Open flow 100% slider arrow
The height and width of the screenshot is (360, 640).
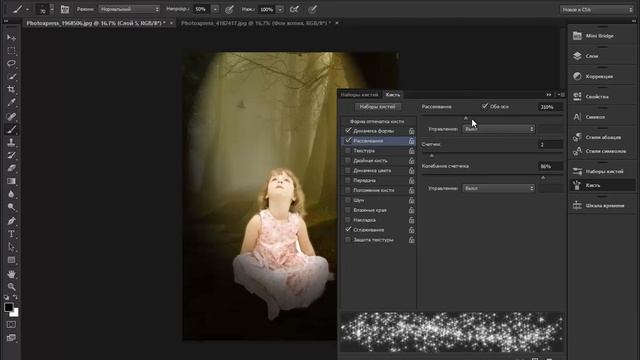tap(280, 9)
